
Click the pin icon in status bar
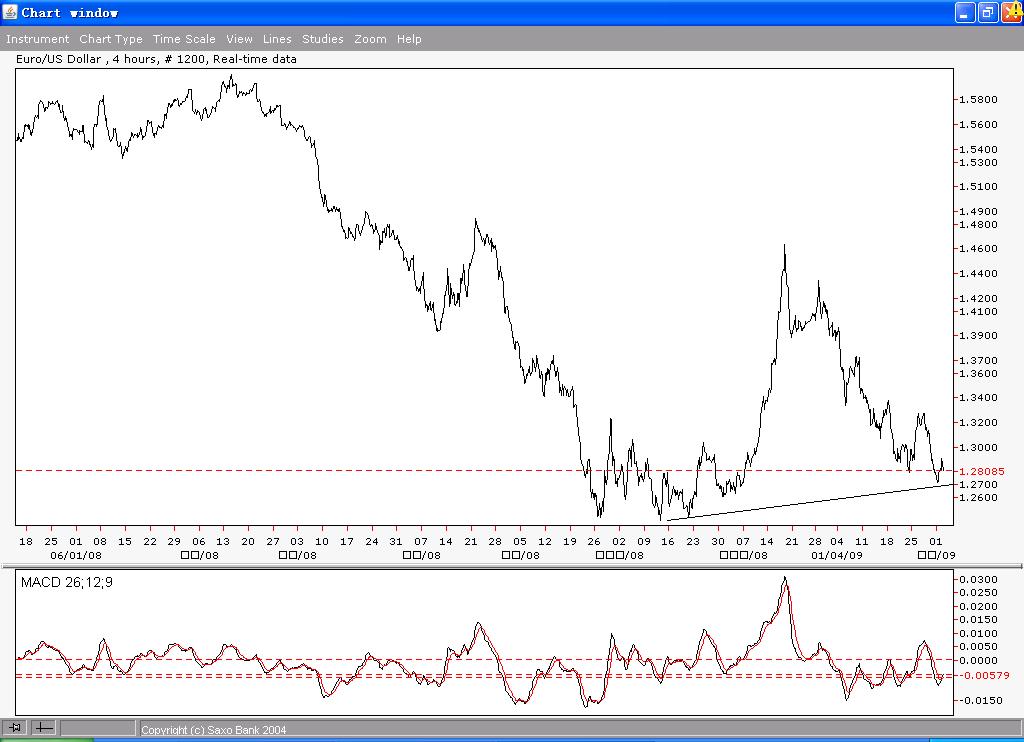point(15,727)
